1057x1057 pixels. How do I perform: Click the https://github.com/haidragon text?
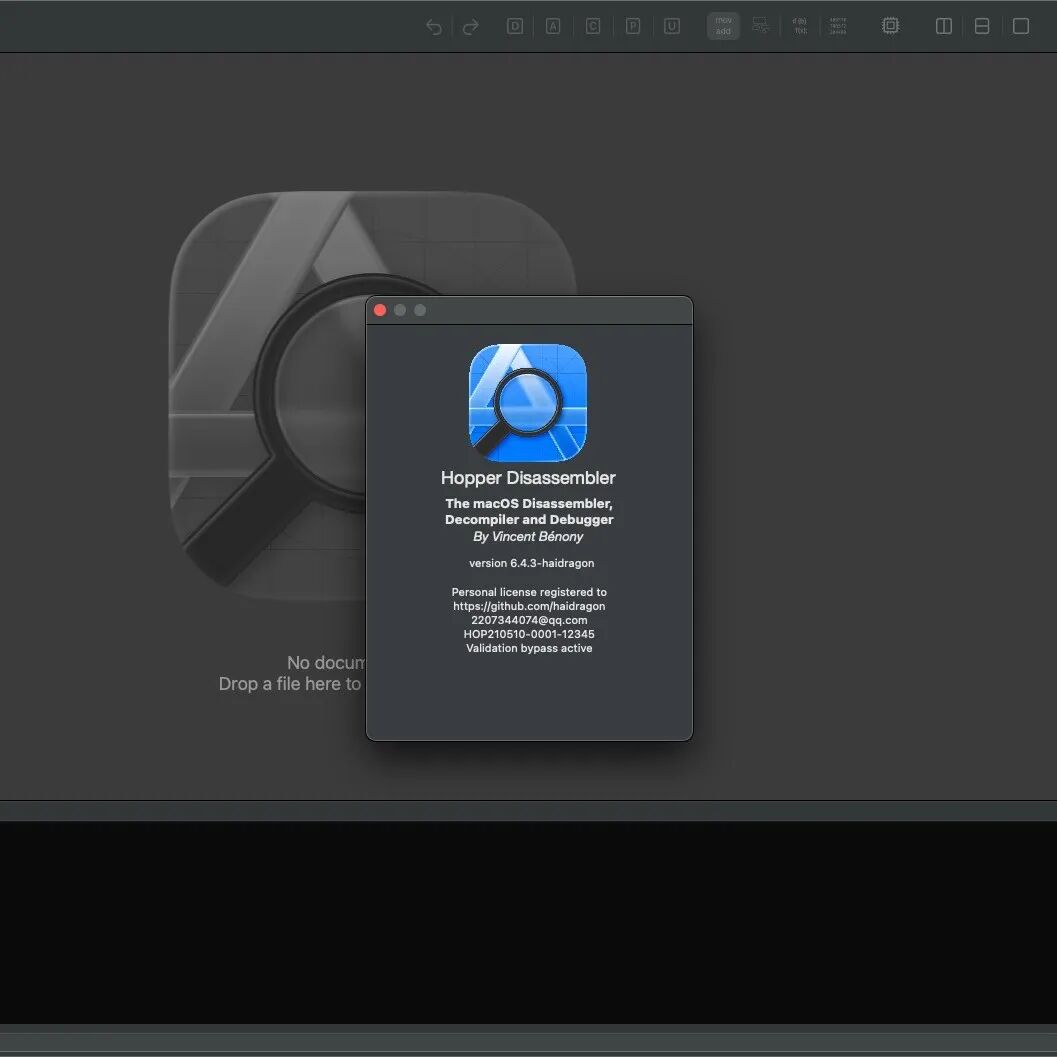pyautogui.click(x=529, y=606)
